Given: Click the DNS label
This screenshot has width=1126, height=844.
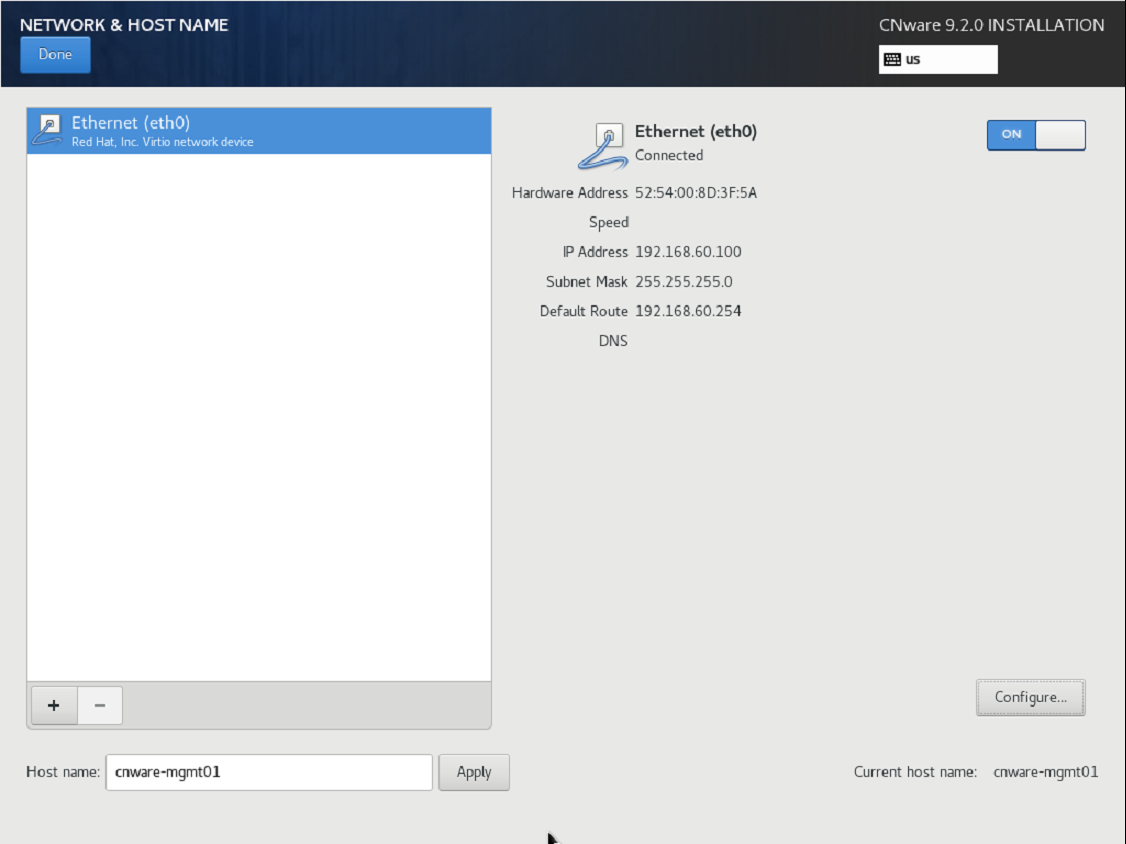Looking at the screenshot, I should 613,341.
